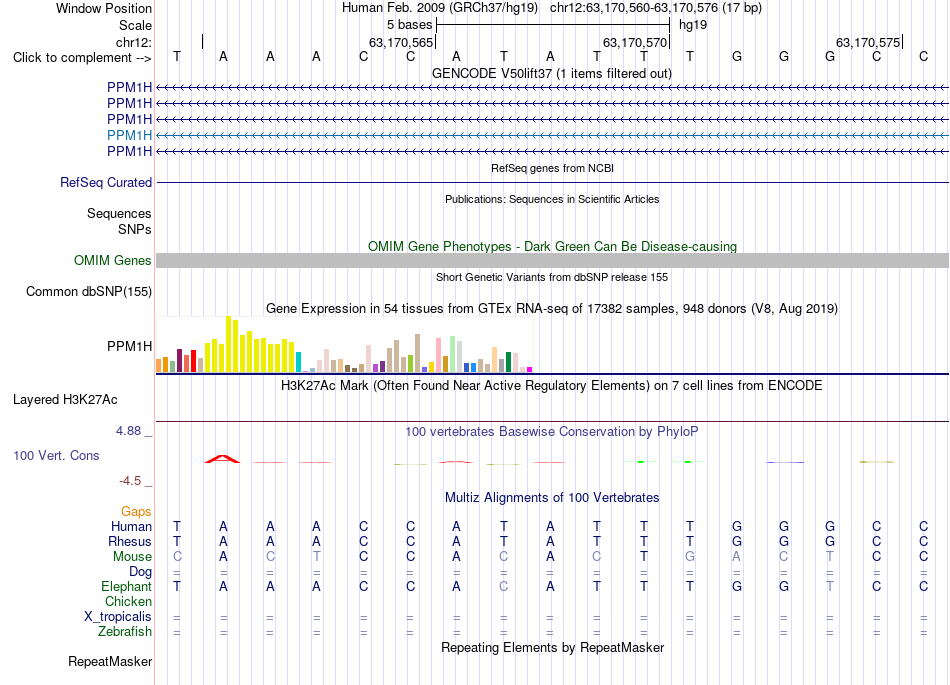
Task: Click ruler coordinate '63,170,565'
Action: tap(401, 42)
